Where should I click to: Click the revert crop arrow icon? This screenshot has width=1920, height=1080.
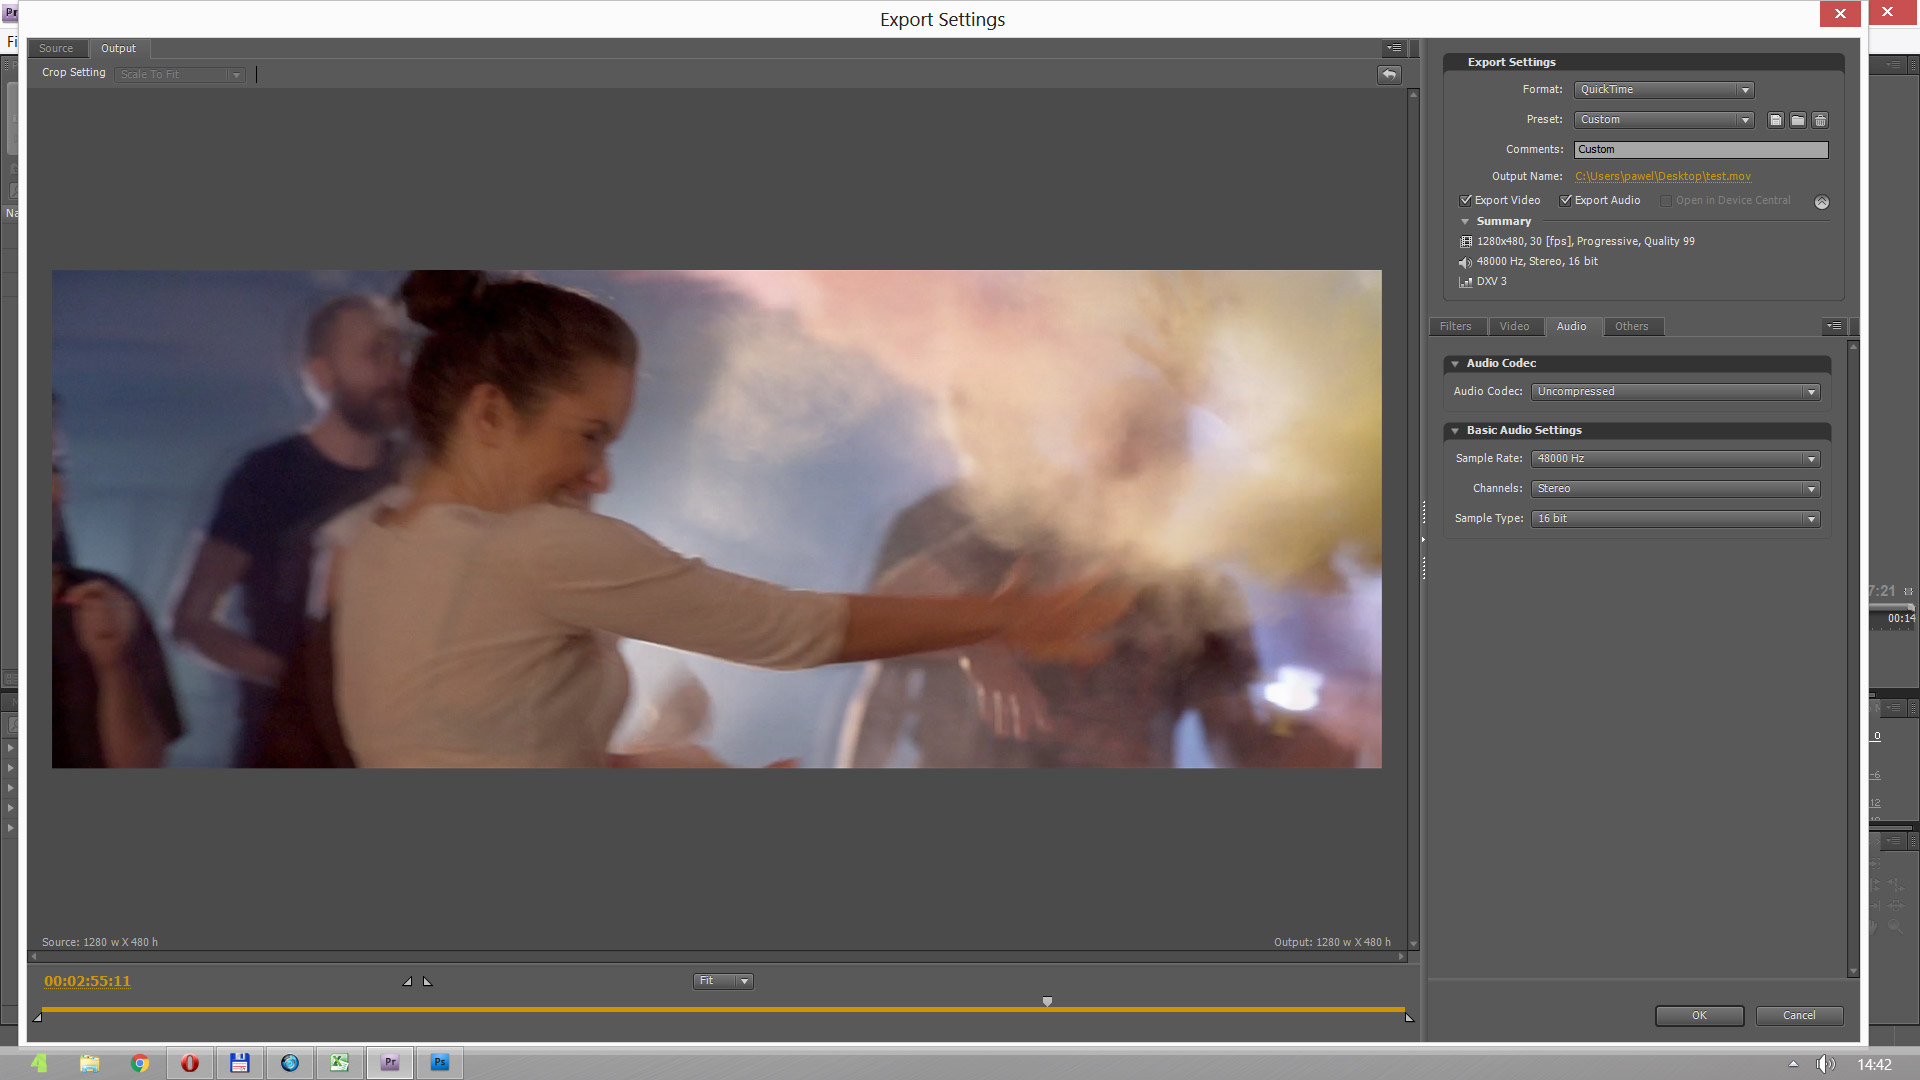[1389, 75]
